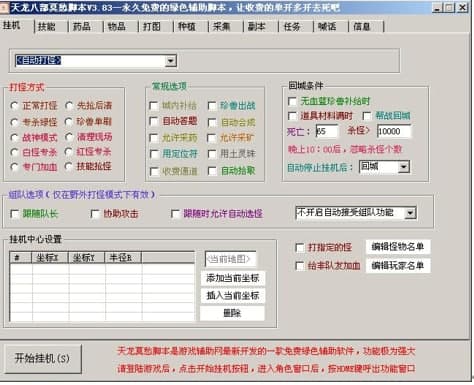
Task: Click the 坐标Y column header
Action: (86, 258)
